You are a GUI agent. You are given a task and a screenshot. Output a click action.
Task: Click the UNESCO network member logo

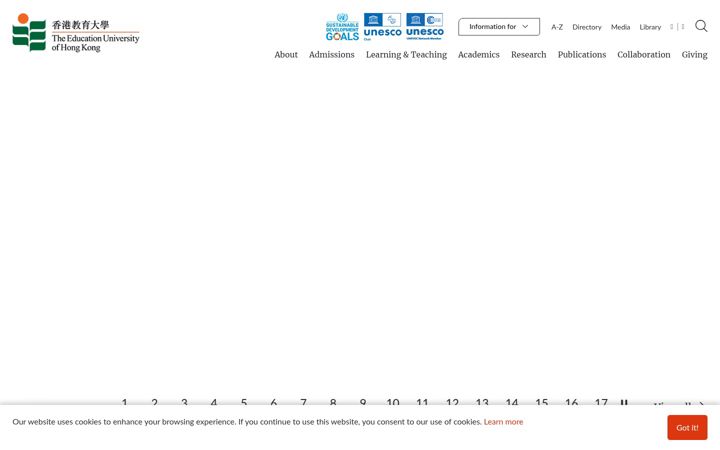tap(425, 27)
